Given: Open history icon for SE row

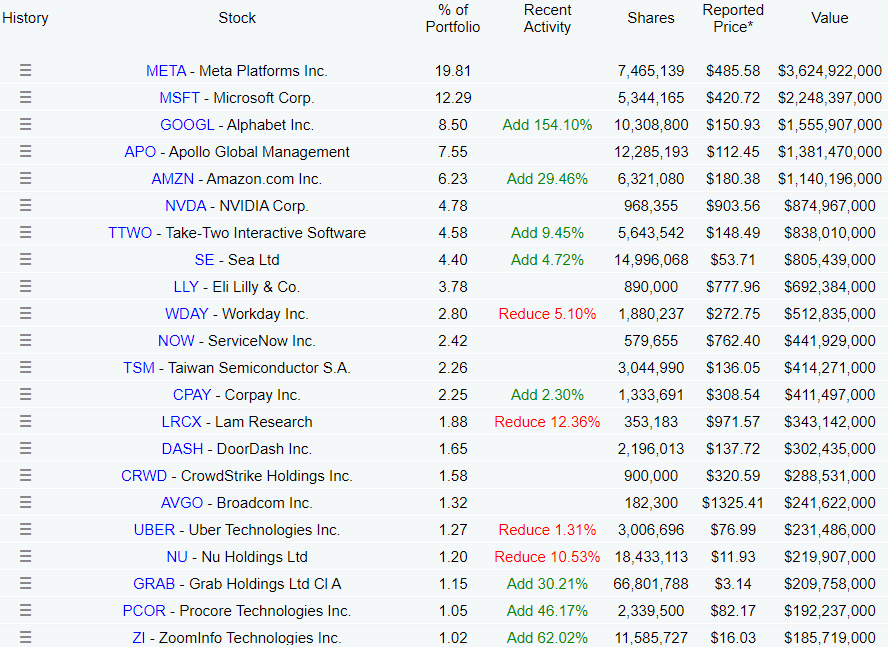Looking at the screenshot, I should pos(26,259).
